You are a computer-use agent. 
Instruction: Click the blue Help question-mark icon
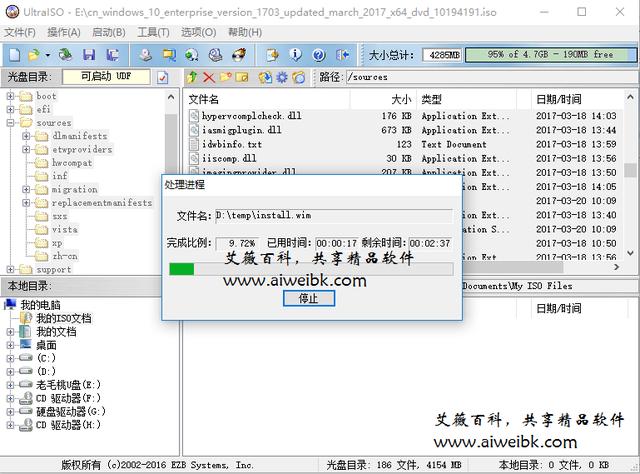[319, 55]
